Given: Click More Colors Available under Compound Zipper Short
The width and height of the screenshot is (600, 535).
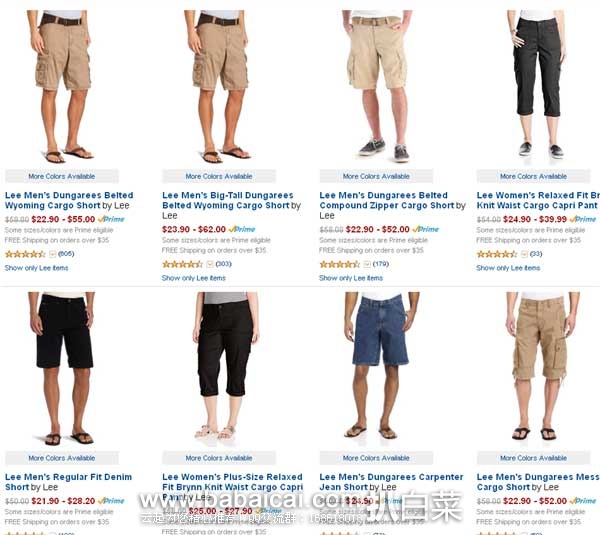Looking at the screenshot, I should 376,176.
